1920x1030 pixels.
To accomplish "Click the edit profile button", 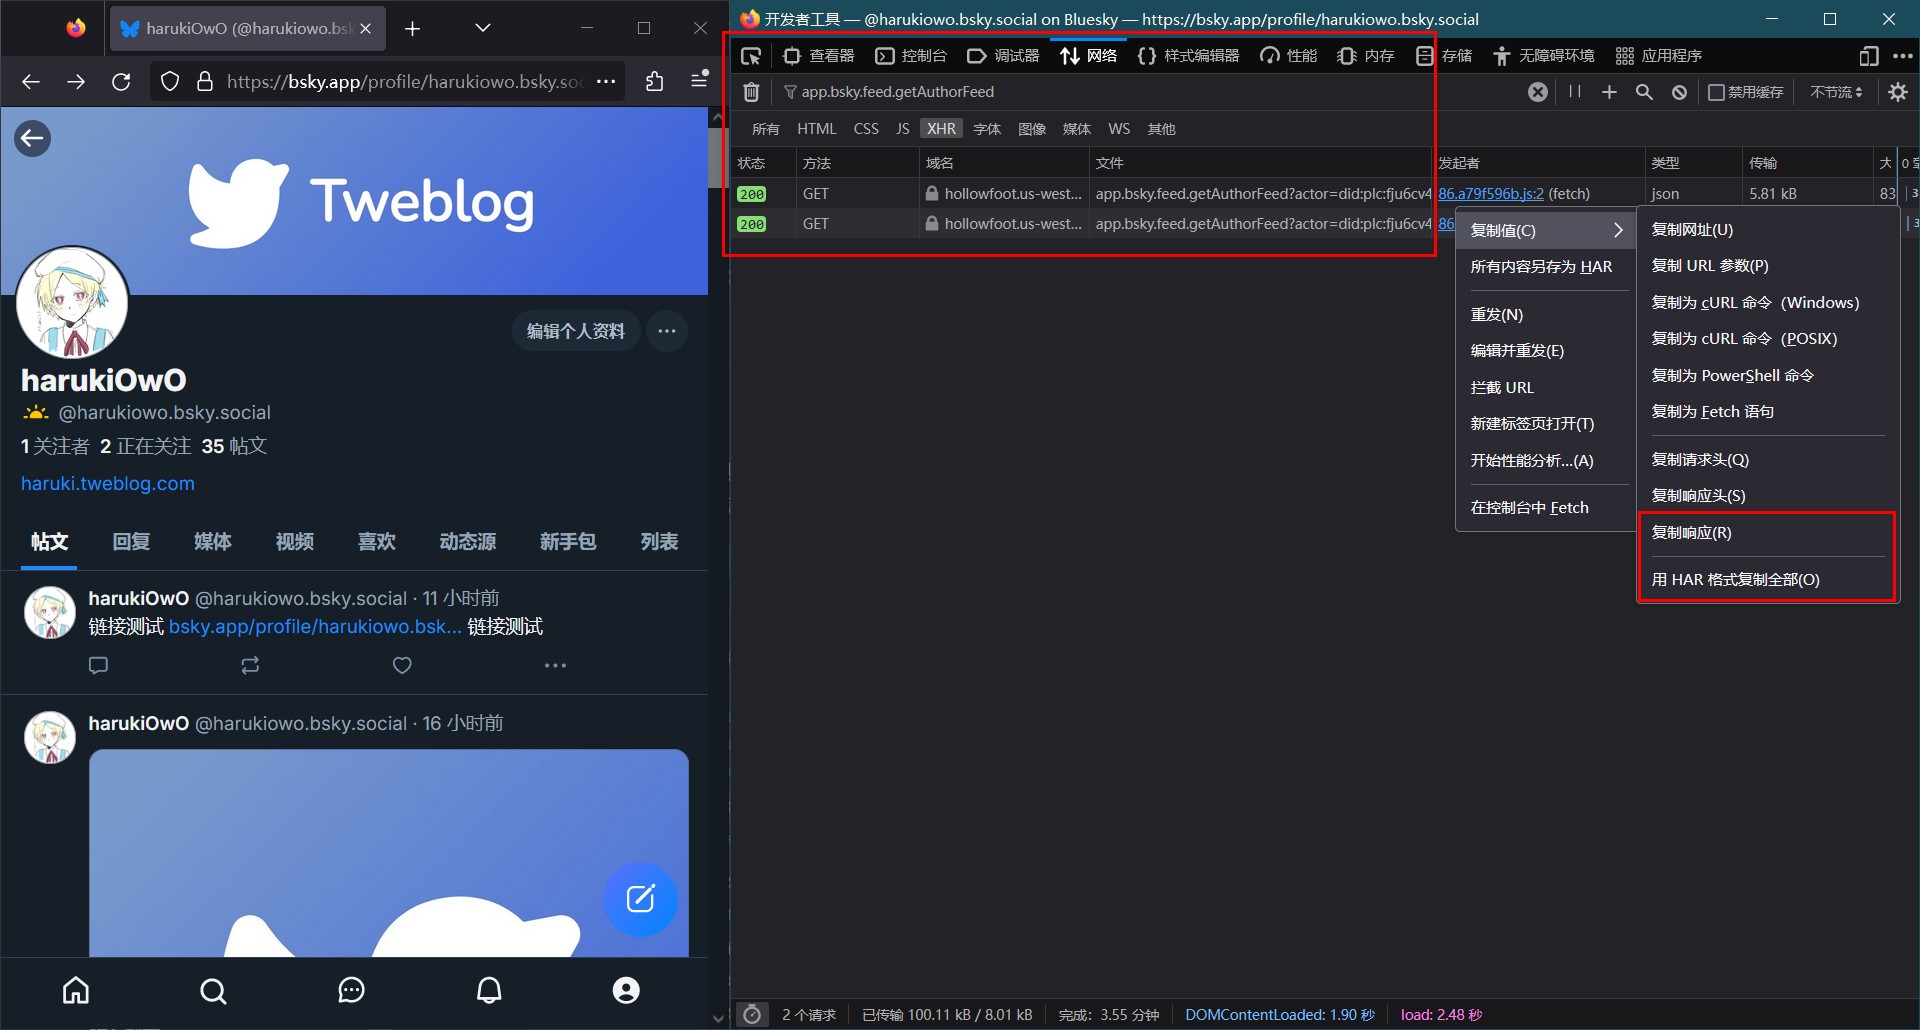I will (x=575, y=331).
